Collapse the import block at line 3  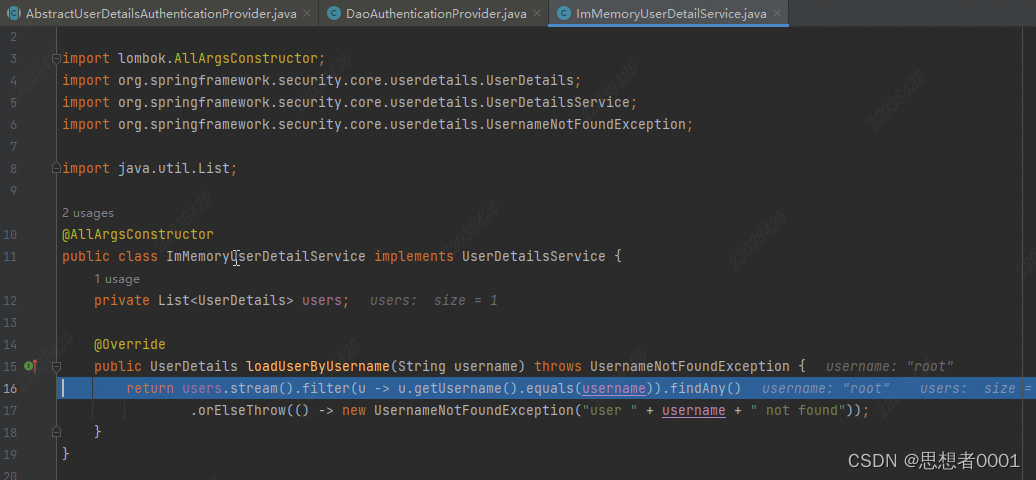pyautogui.click(x=56, y=58)
